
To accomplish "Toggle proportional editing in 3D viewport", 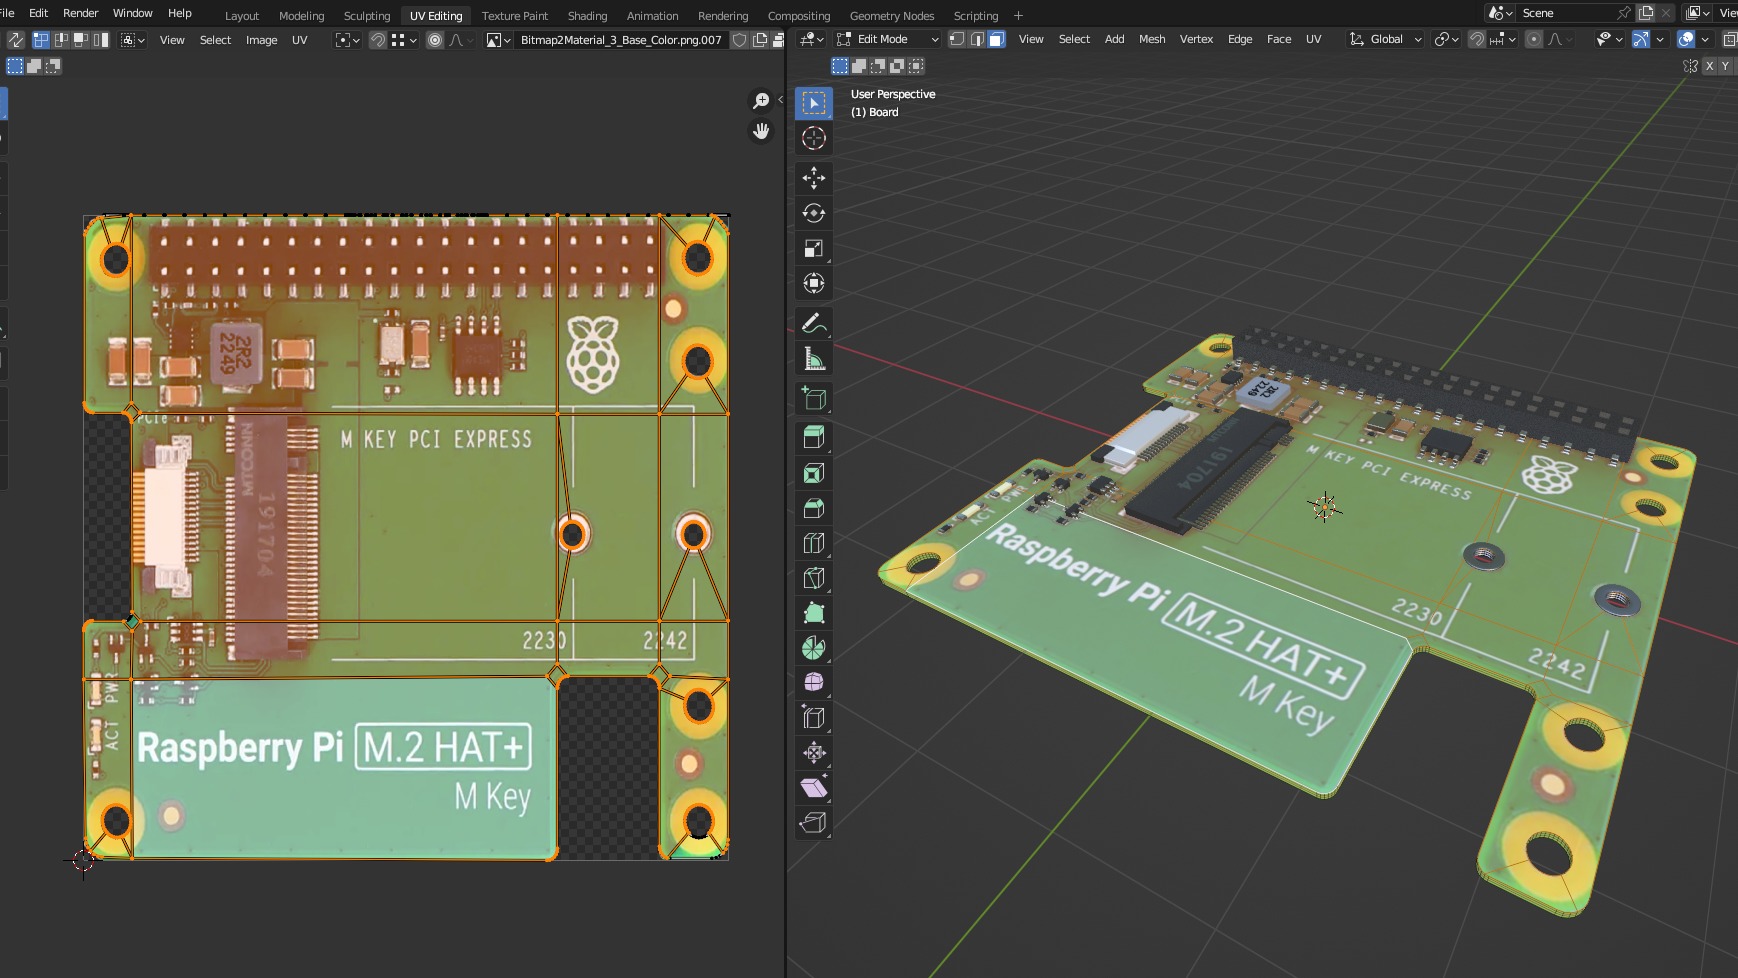I will (x=1533, y=39).
